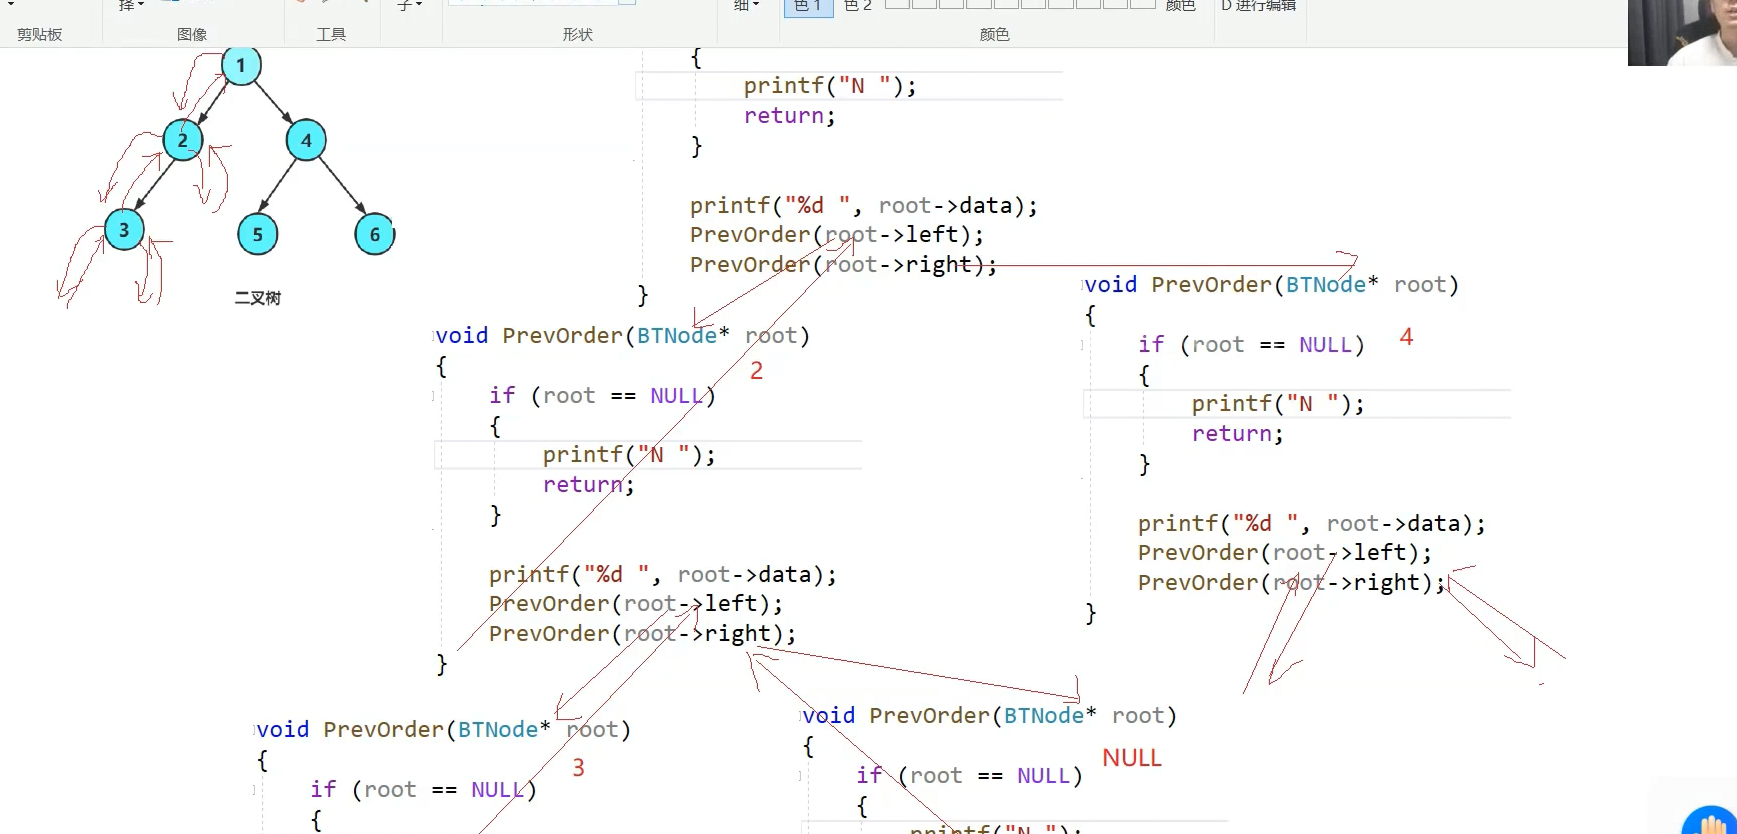Image resolution: width=1737 pixels, height=834 pixels.
Task: Click the blue hand floating icon
Action: click(x=1711, y=821)
